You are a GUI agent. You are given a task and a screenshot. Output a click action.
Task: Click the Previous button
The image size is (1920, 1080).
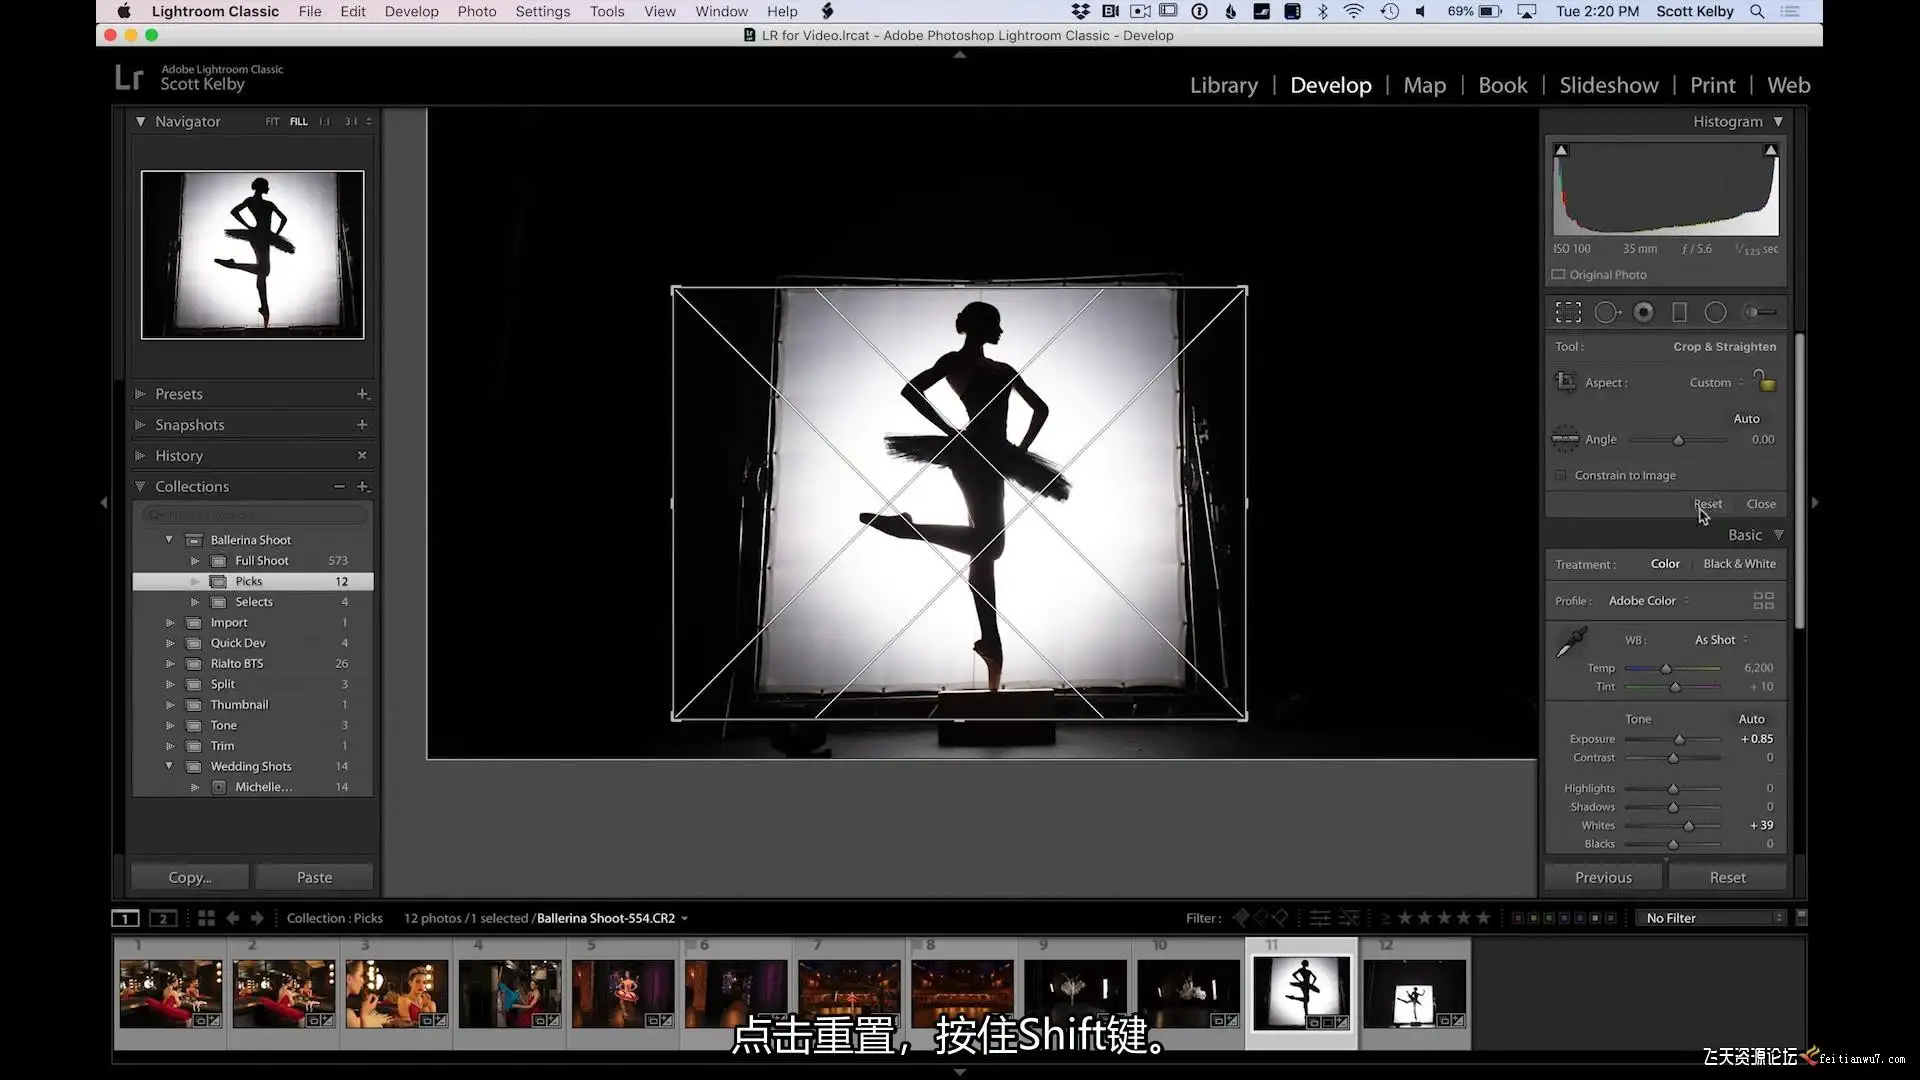1602,877
